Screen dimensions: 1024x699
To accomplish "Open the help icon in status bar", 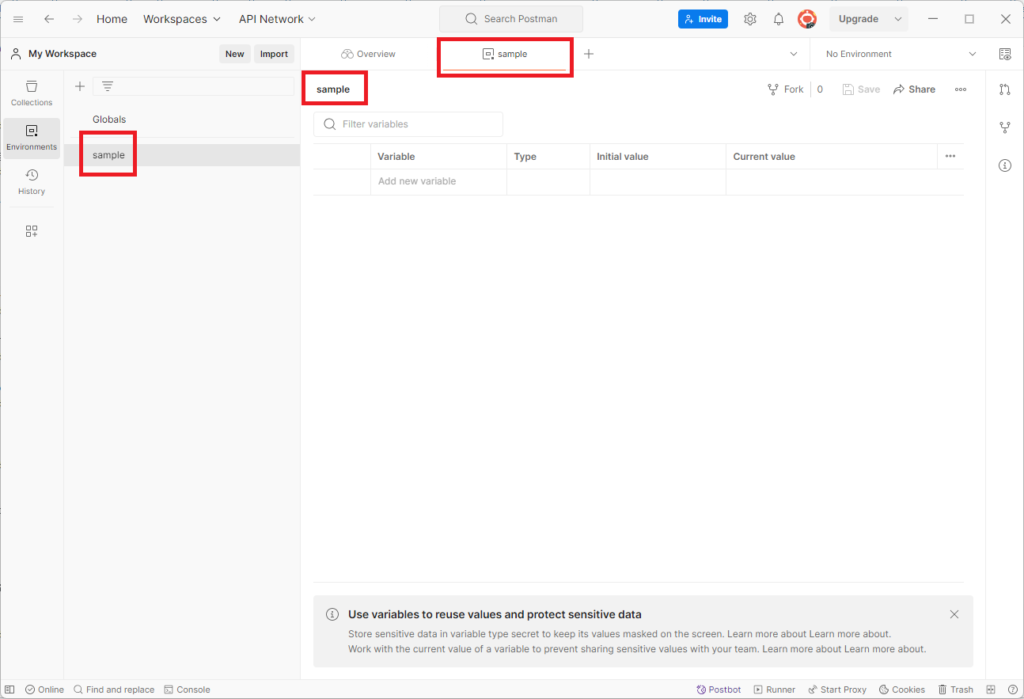I will click(1012, 689).
